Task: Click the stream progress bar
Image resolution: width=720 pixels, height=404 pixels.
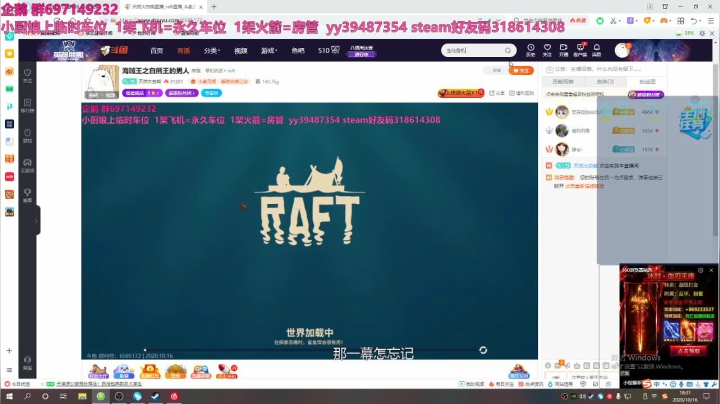Action: pyautogui.click(x=309, y=350)
